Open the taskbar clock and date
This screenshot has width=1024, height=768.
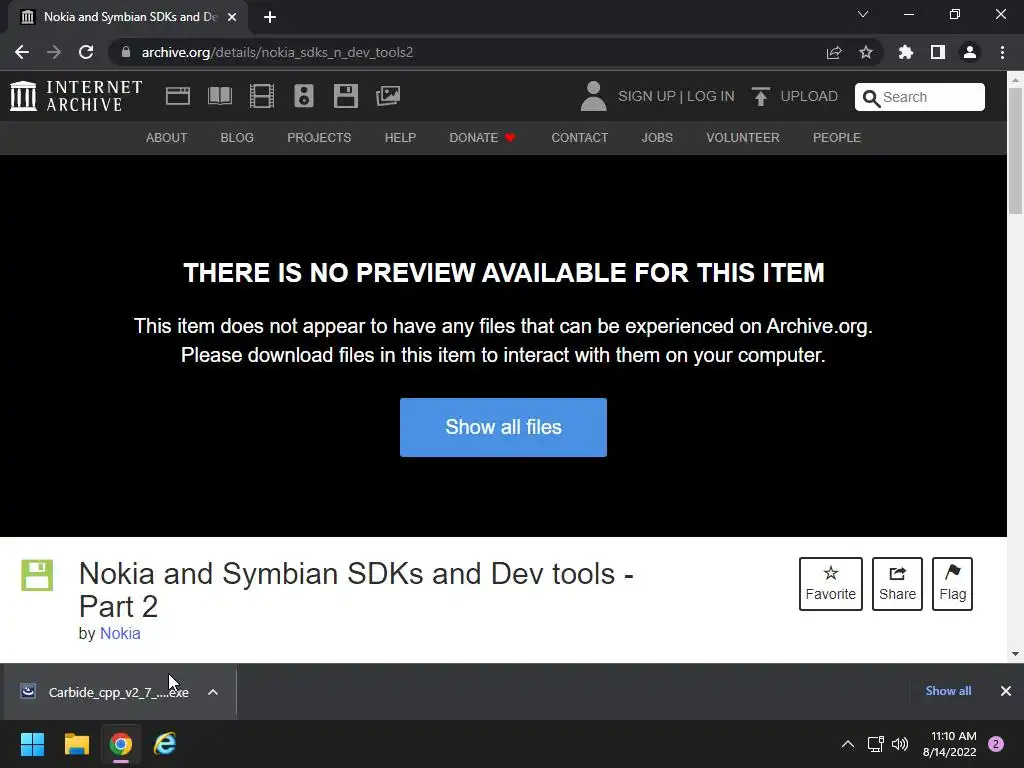click(x=950, y=744)
